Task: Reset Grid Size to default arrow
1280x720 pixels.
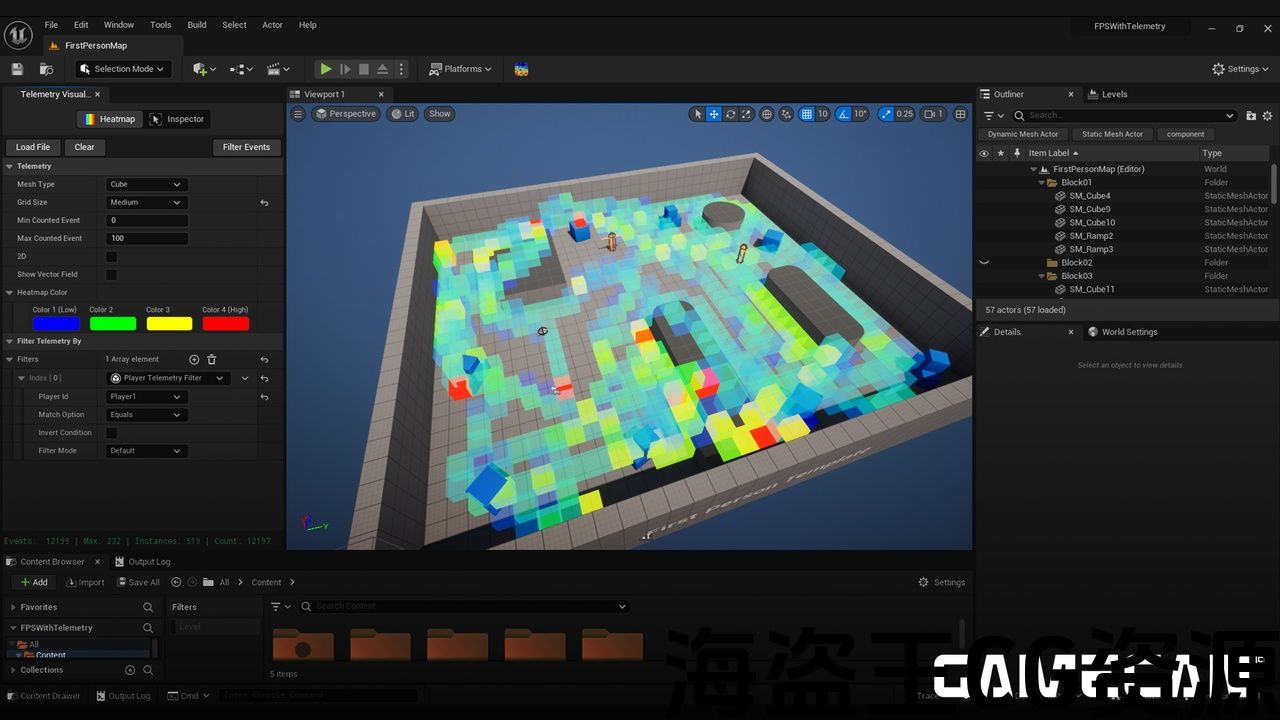Action: [264, 202]
